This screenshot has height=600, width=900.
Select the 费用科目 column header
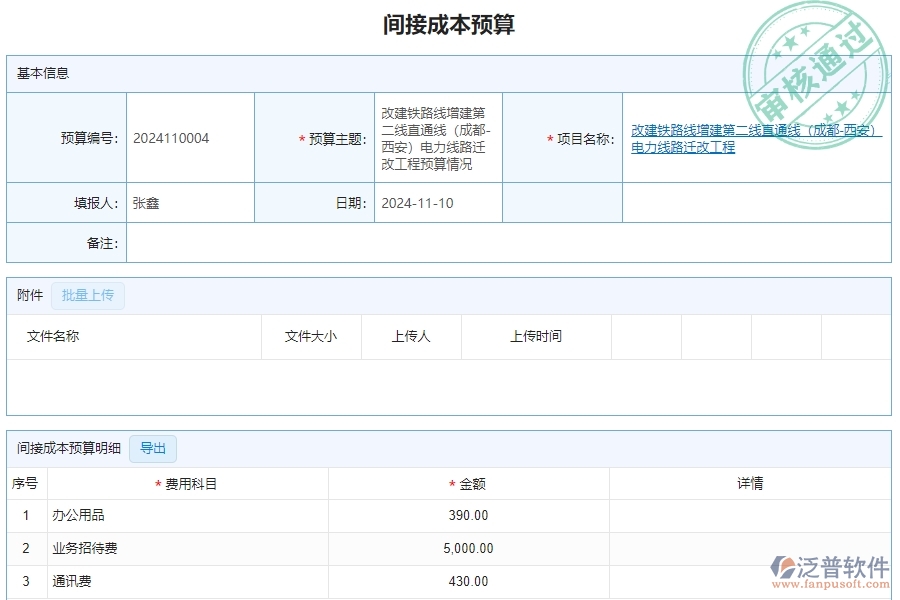click(x=191, y=483)
